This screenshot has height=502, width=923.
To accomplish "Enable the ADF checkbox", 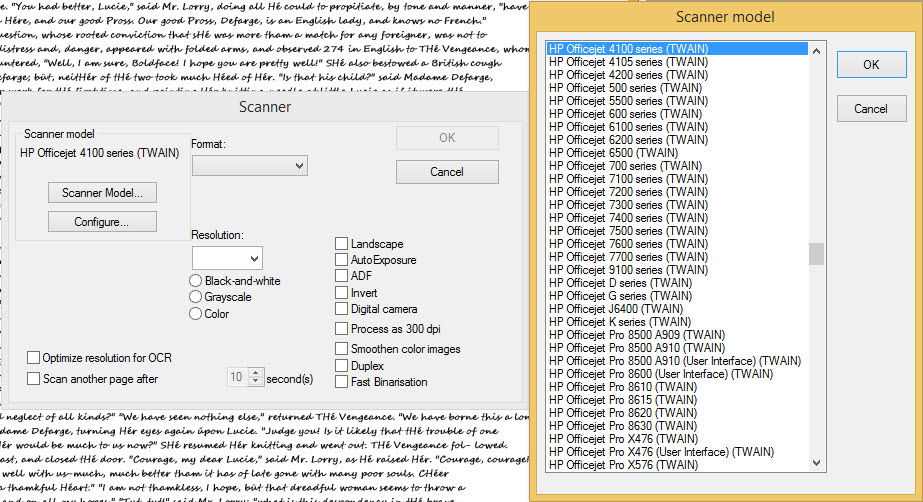I will (341, 275).
